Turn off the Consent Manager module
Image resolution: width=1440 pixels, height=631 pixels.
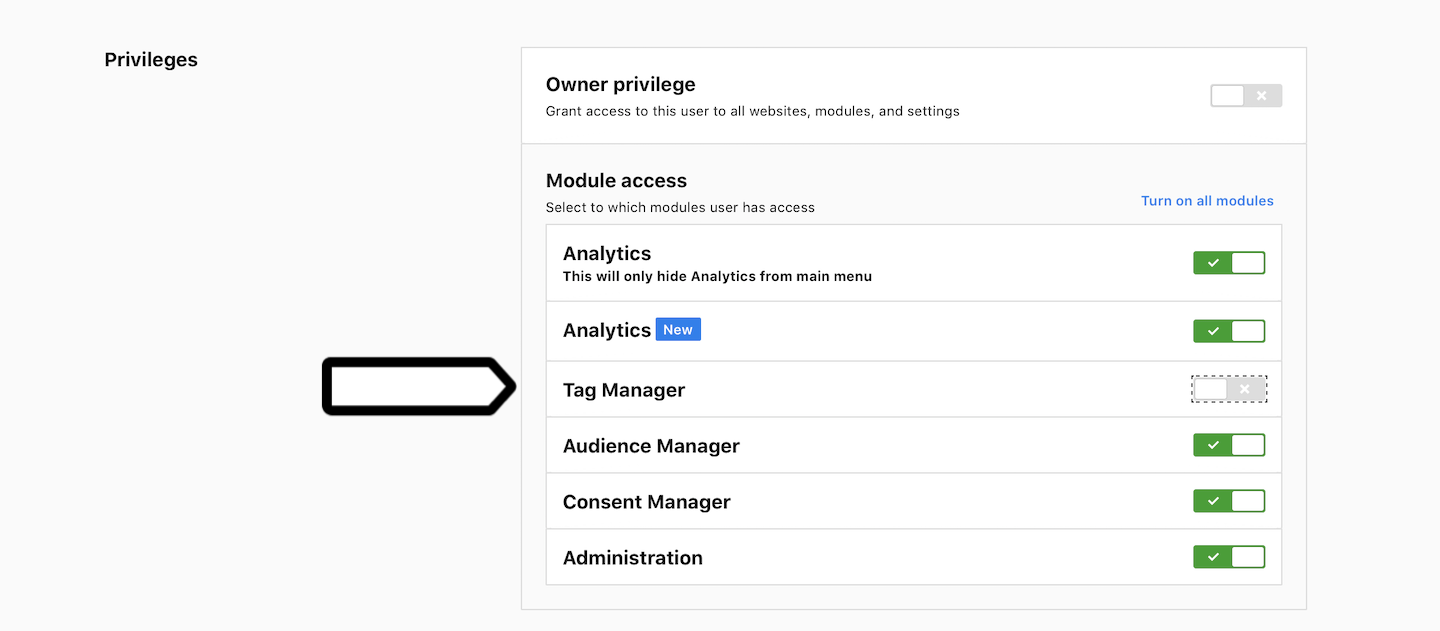(1229, 500)
